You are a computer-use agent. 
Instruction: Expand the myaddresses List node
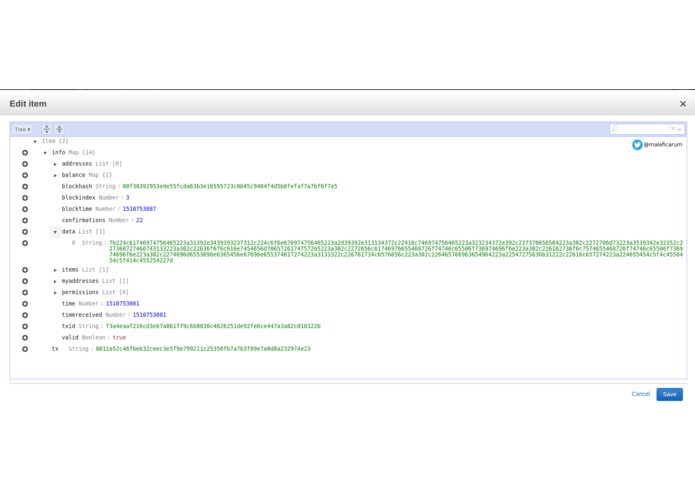coord(55,281)
